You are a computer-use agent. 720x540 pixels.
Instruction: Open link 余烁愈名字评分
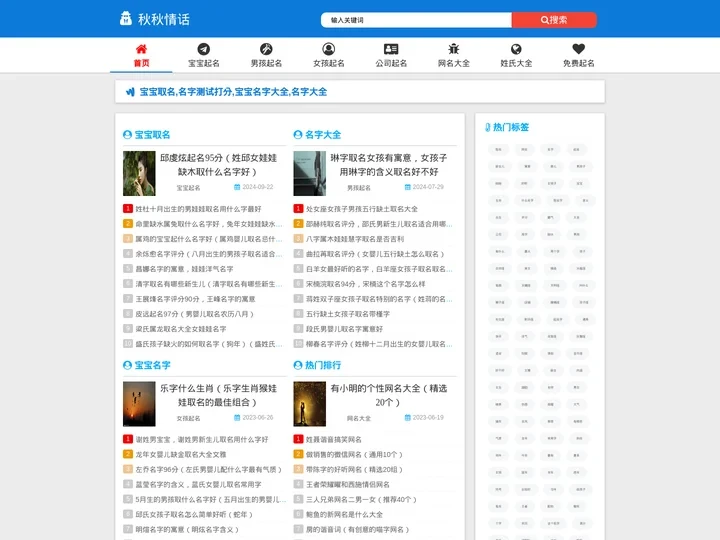(208, 254)
